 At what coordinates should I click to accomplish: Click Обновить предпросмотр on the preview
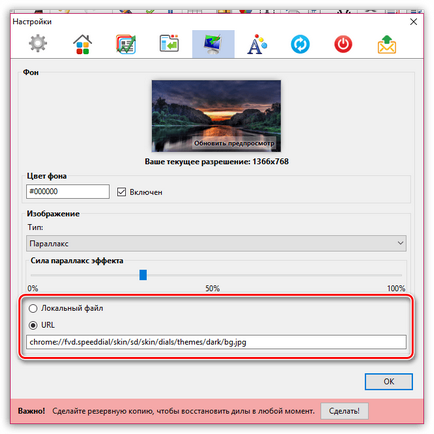(x=234, y=143)
